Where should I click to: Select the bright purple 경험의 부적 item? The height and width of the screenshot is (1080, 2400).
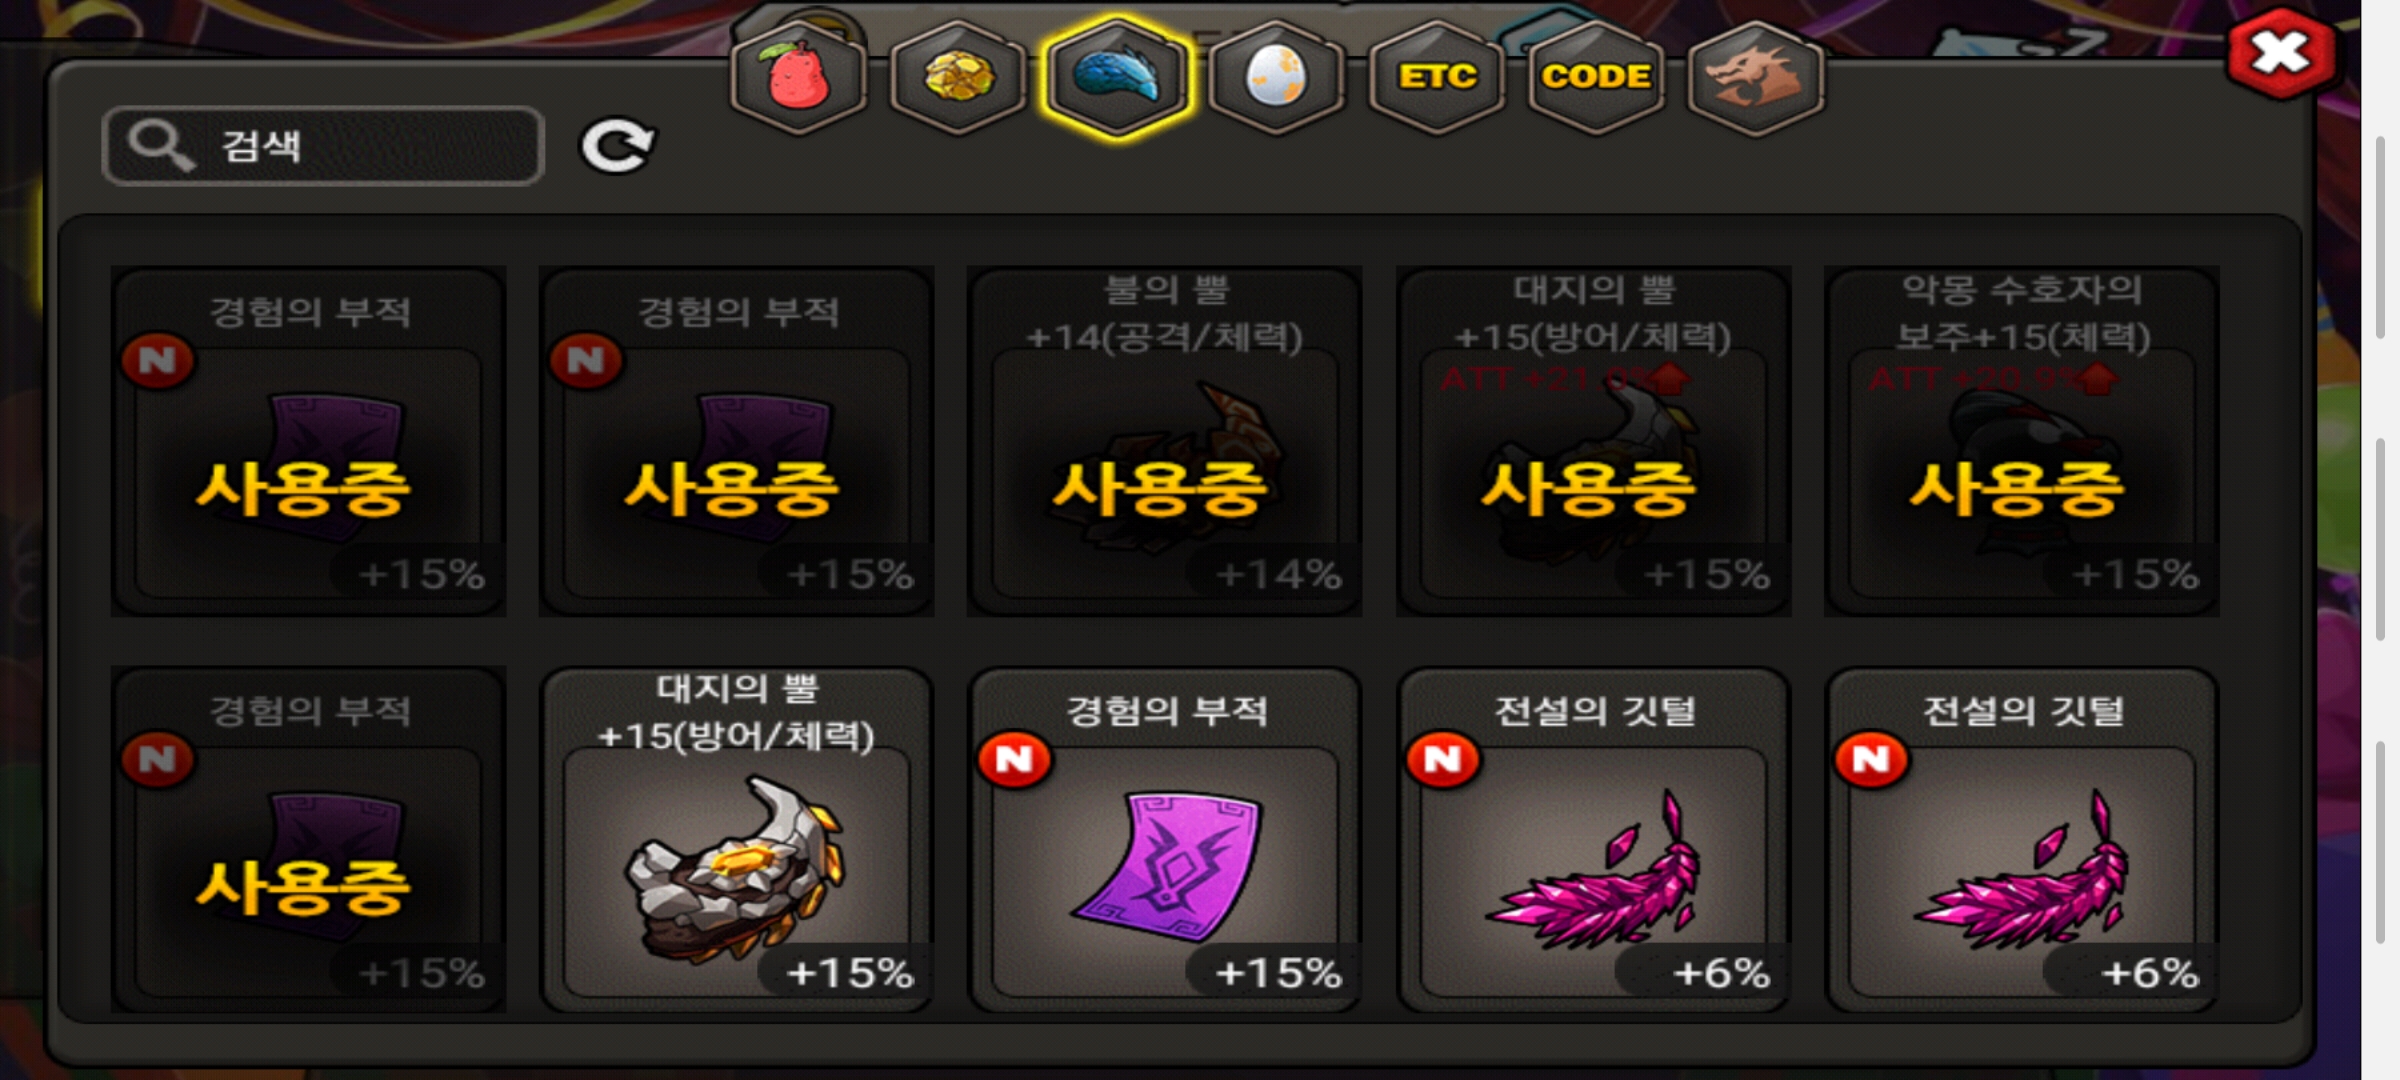[x=1165, y=840]
